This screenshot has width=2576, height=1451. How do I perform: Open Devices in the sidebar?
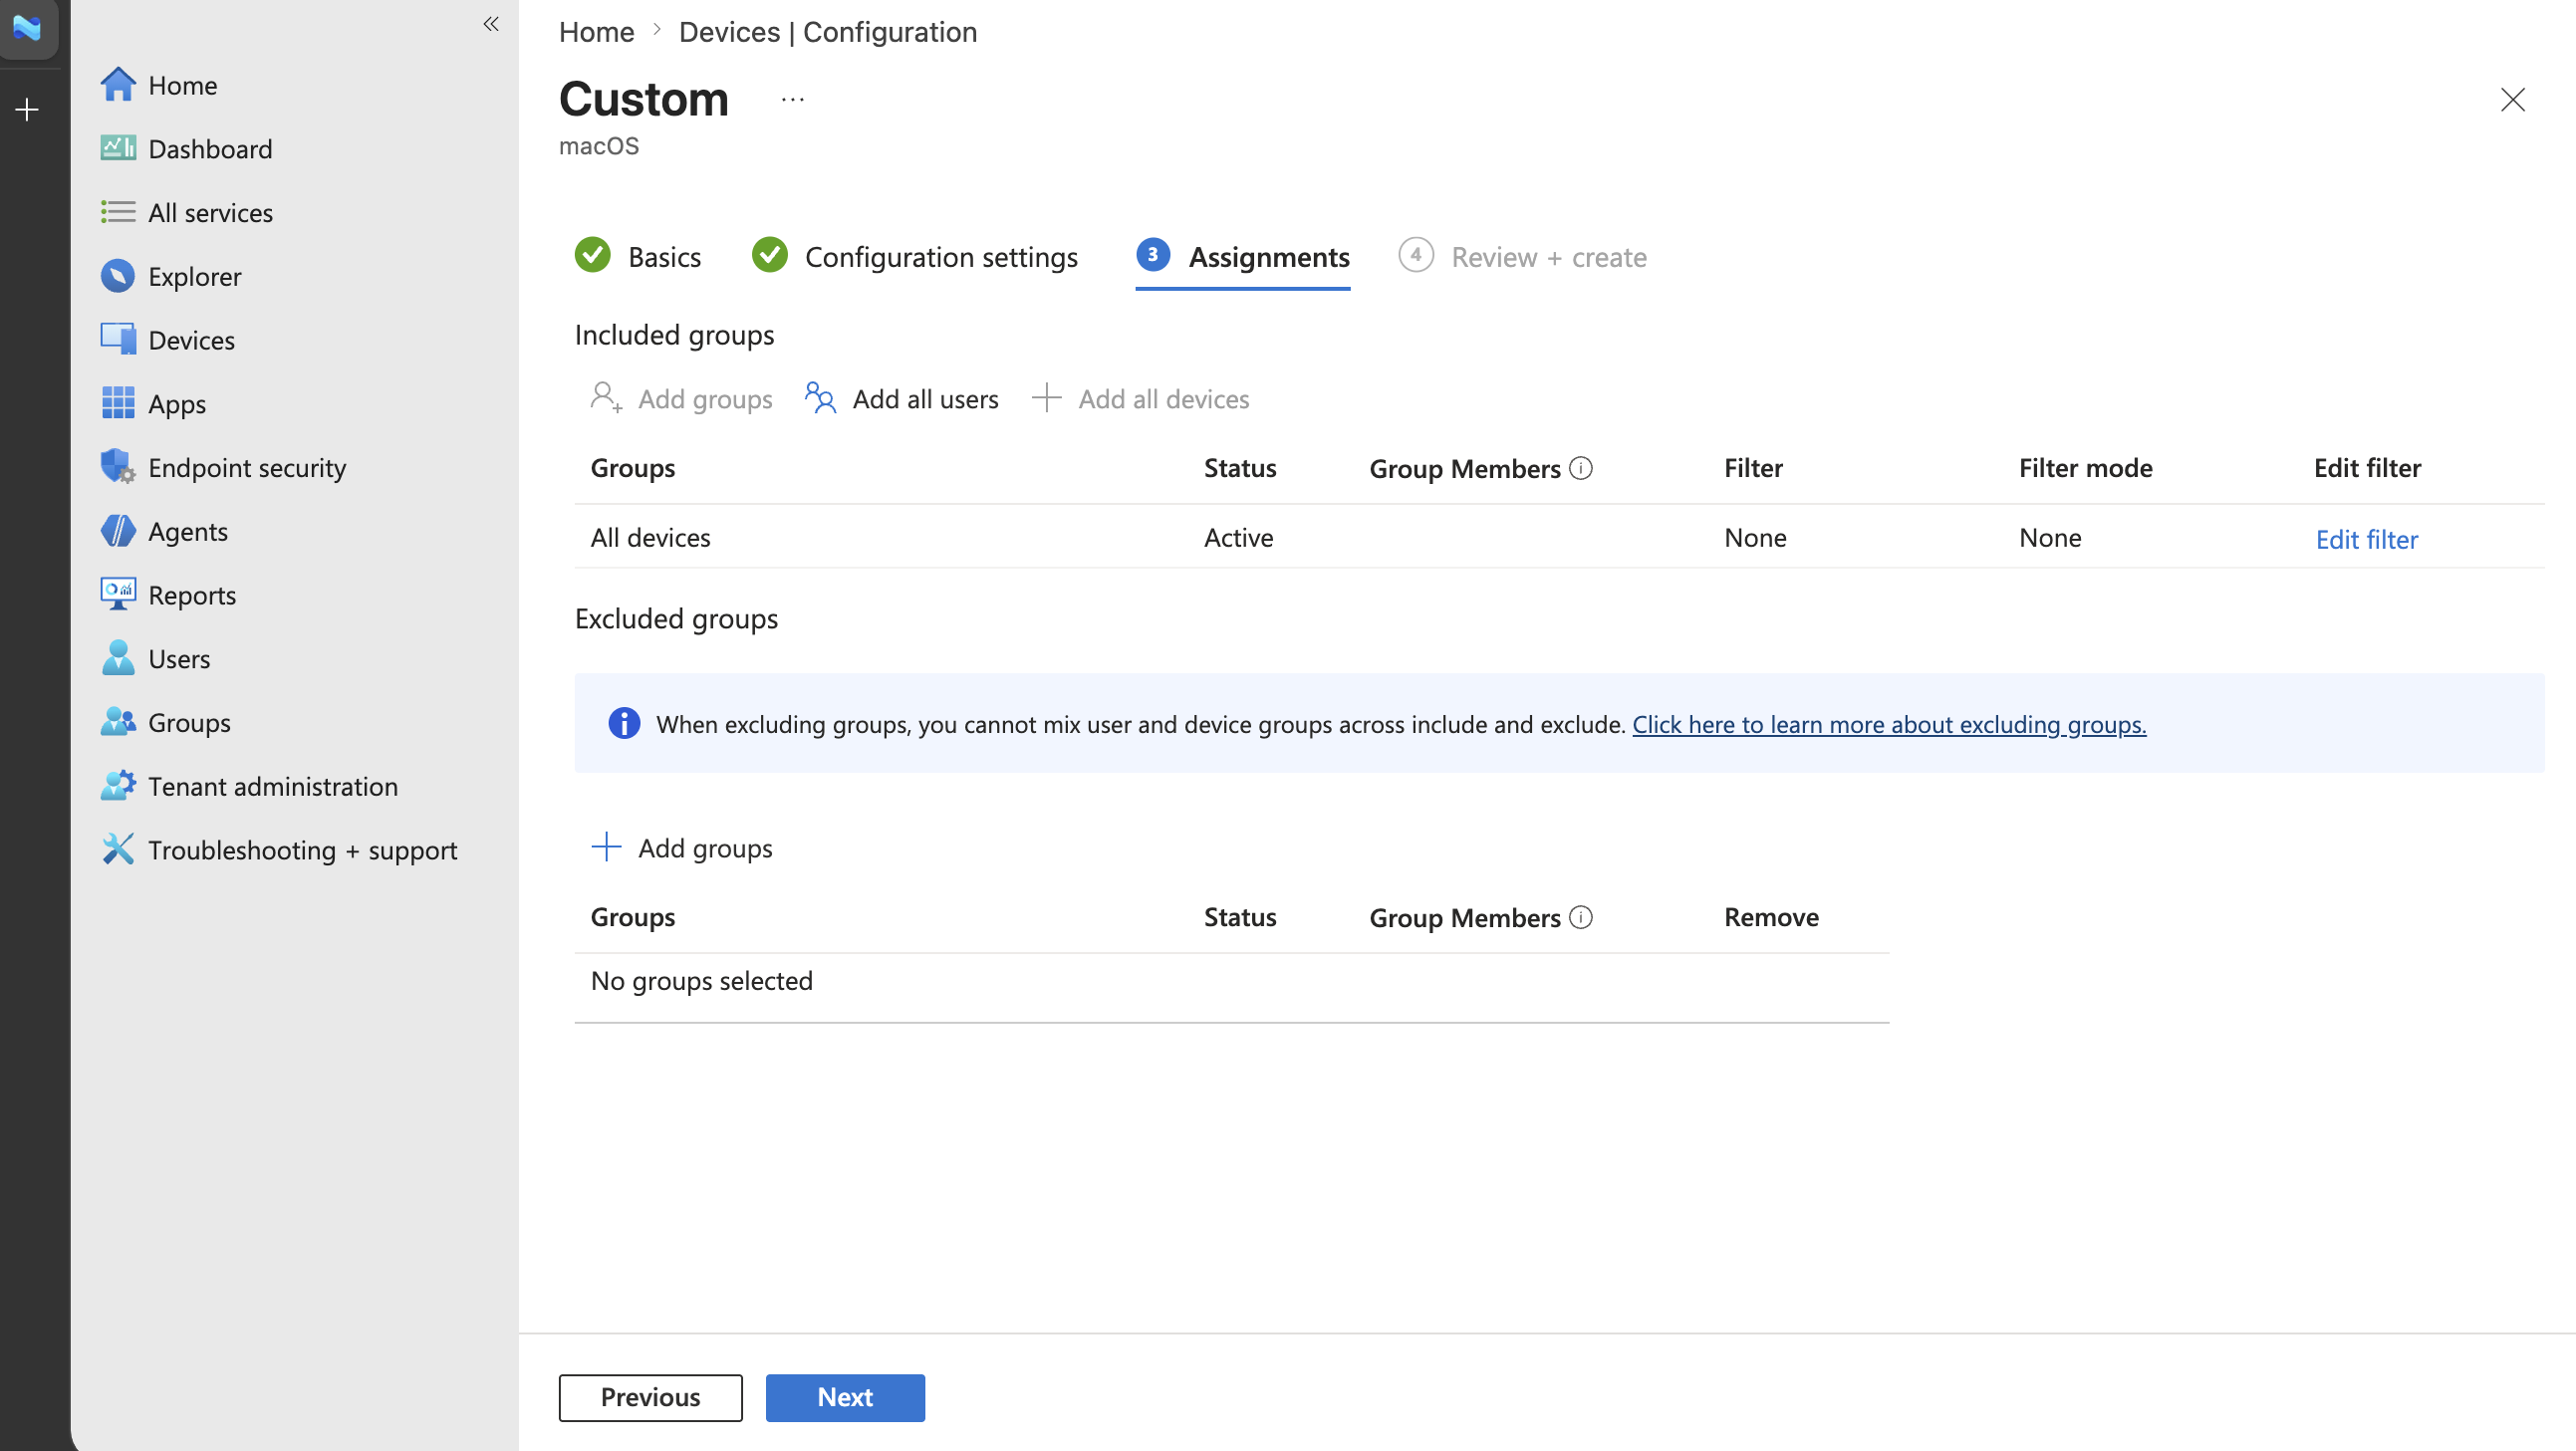[191, 340]
